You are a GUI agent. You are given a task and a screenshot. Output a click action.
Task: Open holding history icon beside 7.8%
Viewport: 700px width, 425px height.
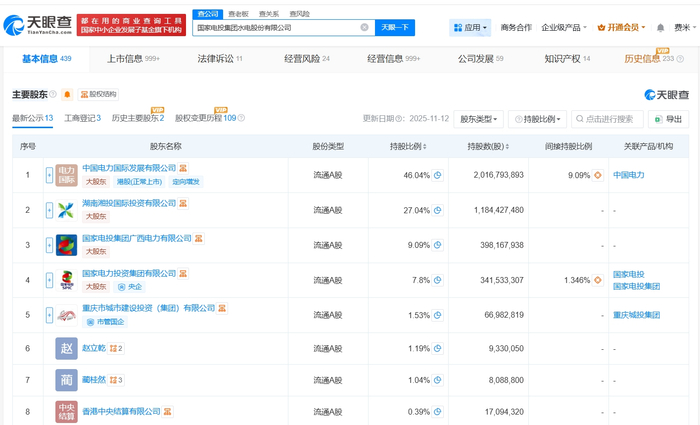click(x=438, y=280)
